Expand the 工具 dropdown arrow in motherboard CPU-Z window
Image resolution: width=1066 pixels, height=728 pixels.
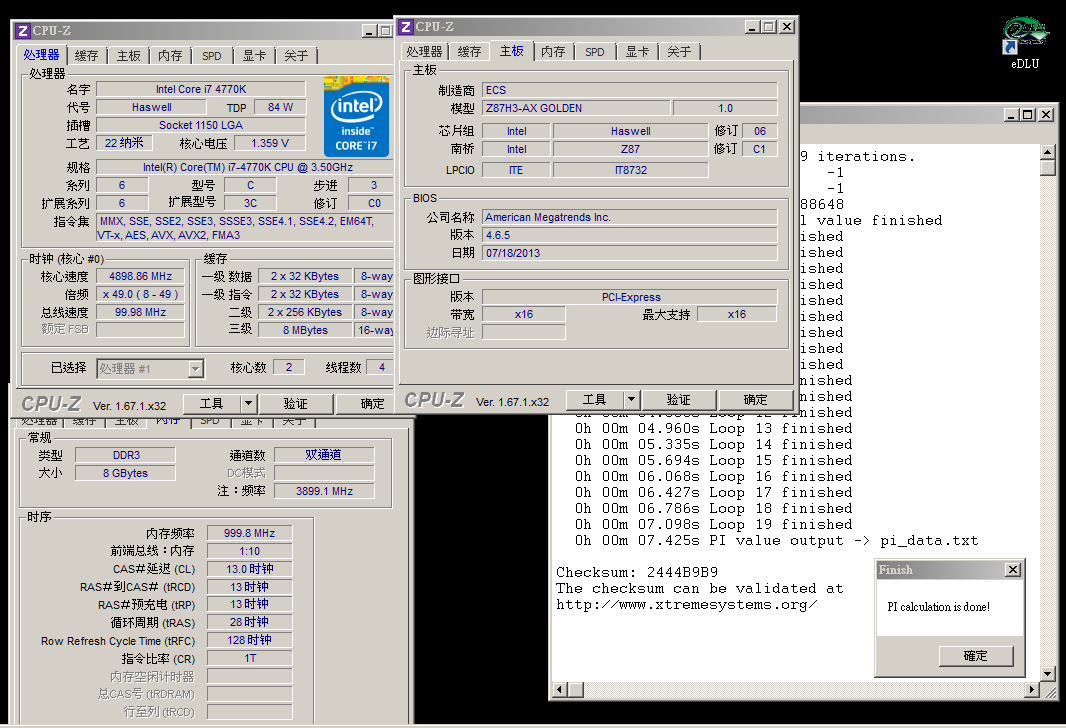pyautogui.click(x=631, y=400)
